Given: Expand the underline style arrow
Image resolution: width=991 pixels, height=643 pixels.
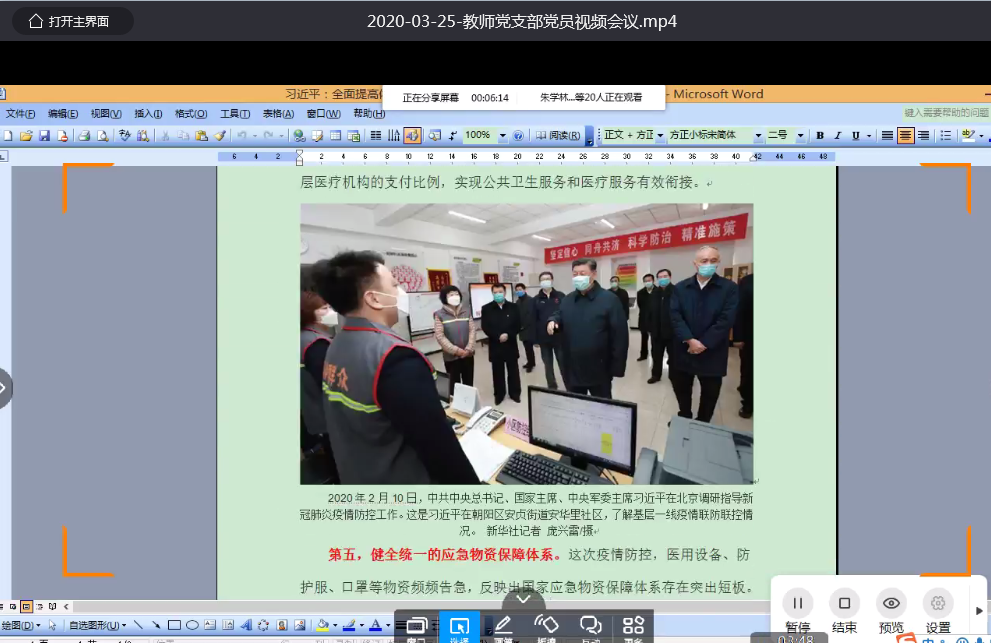Looking at the screenshot, I should pos(869,135).
